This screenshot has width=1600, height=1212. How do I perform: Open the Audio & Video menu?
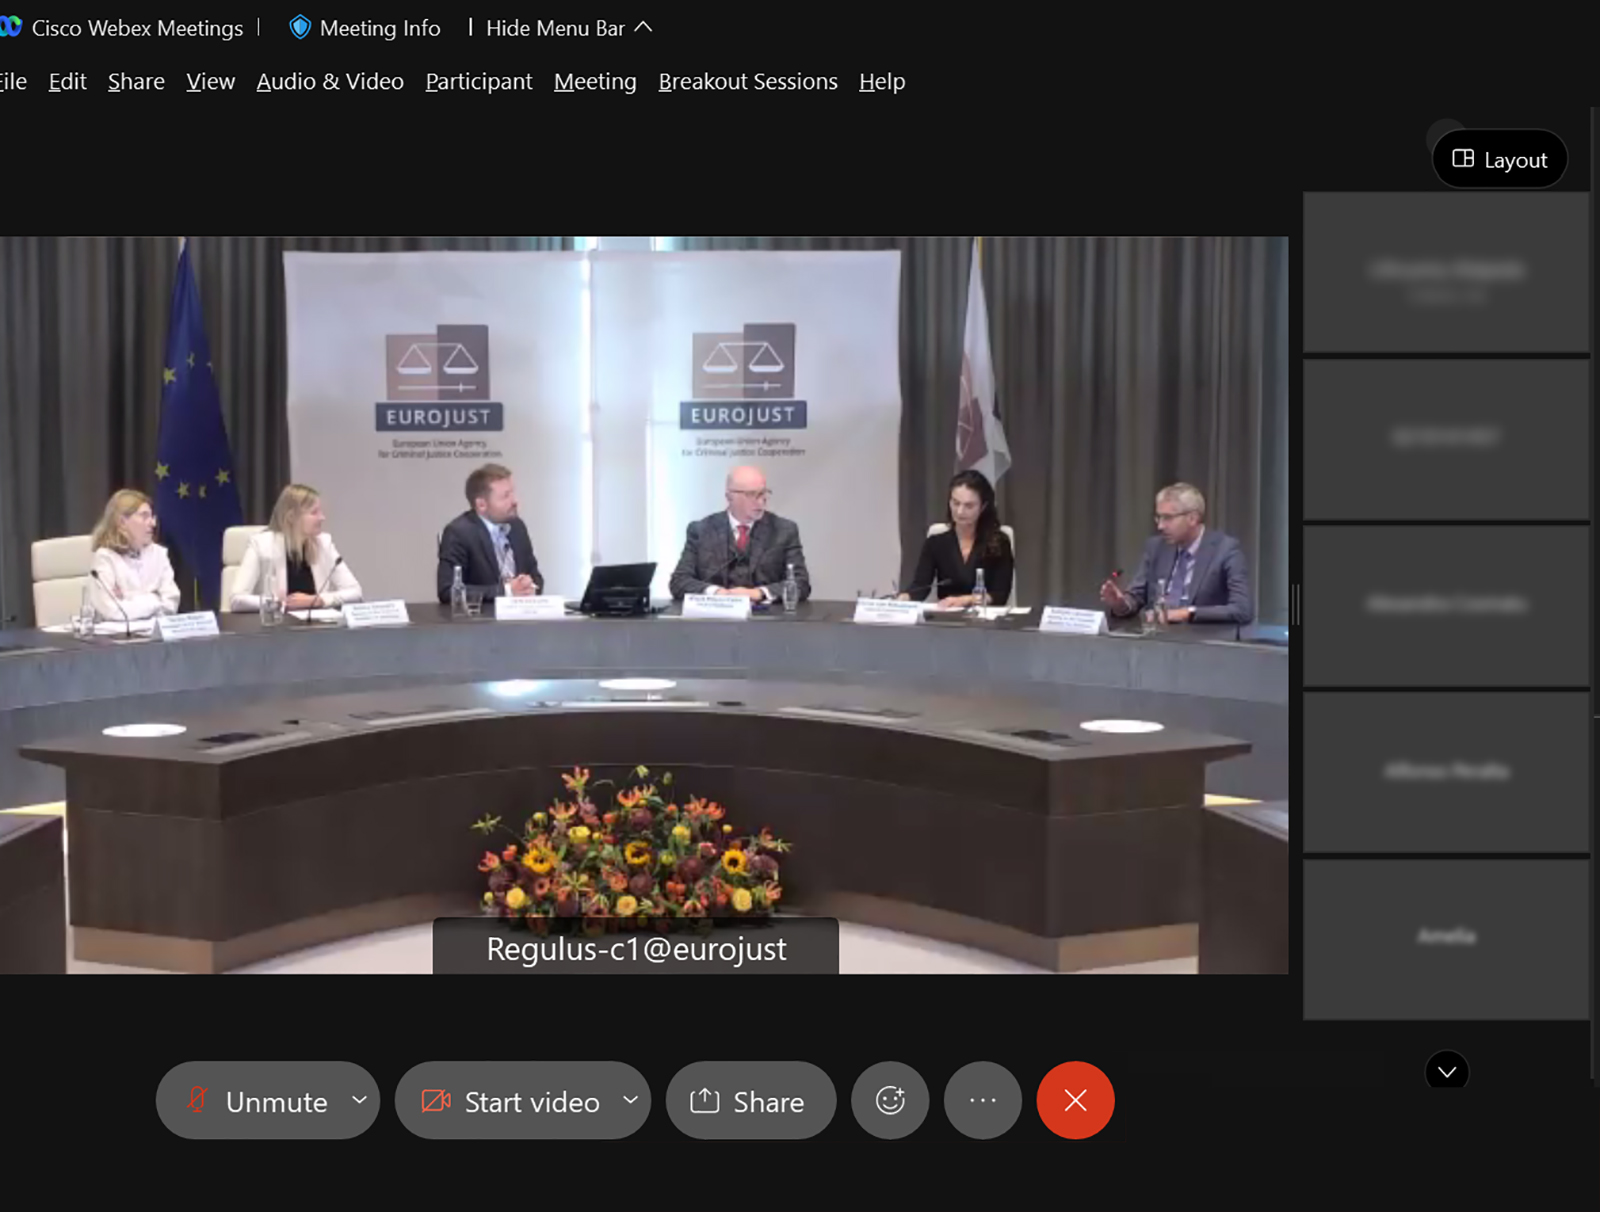pos(330,81)
